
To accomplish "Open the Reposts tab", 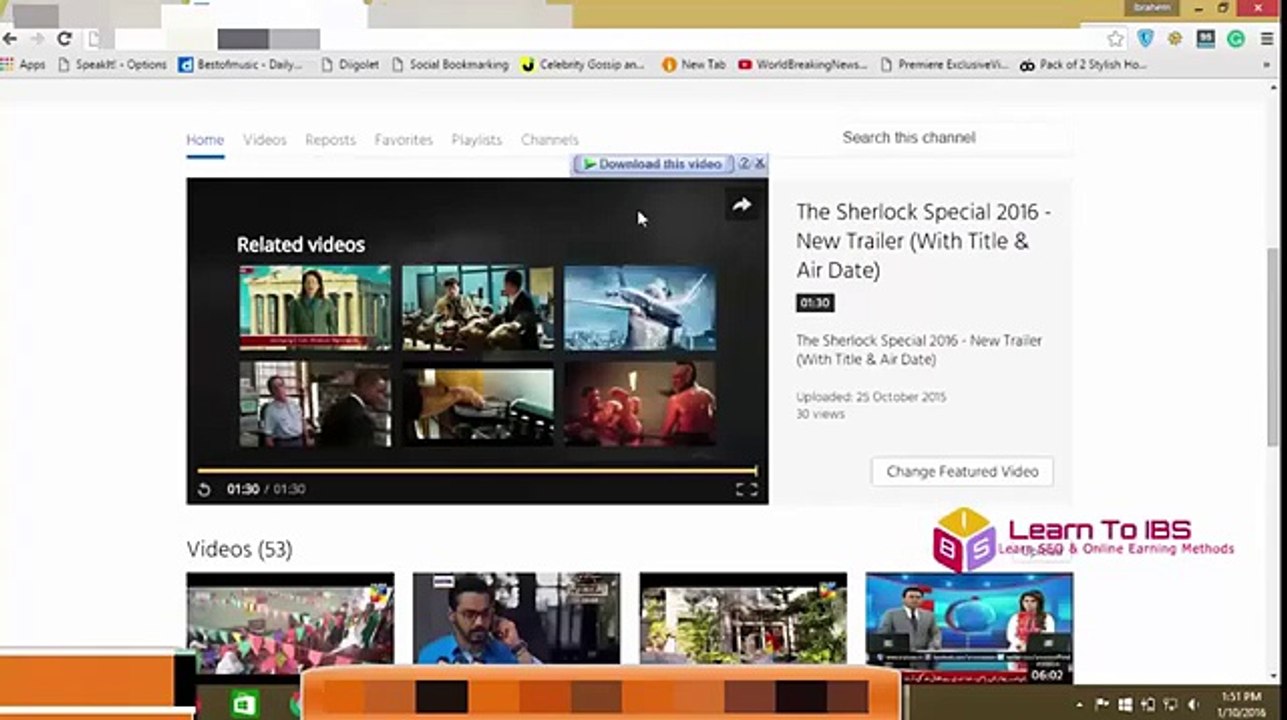I will (x=330, y=140).
